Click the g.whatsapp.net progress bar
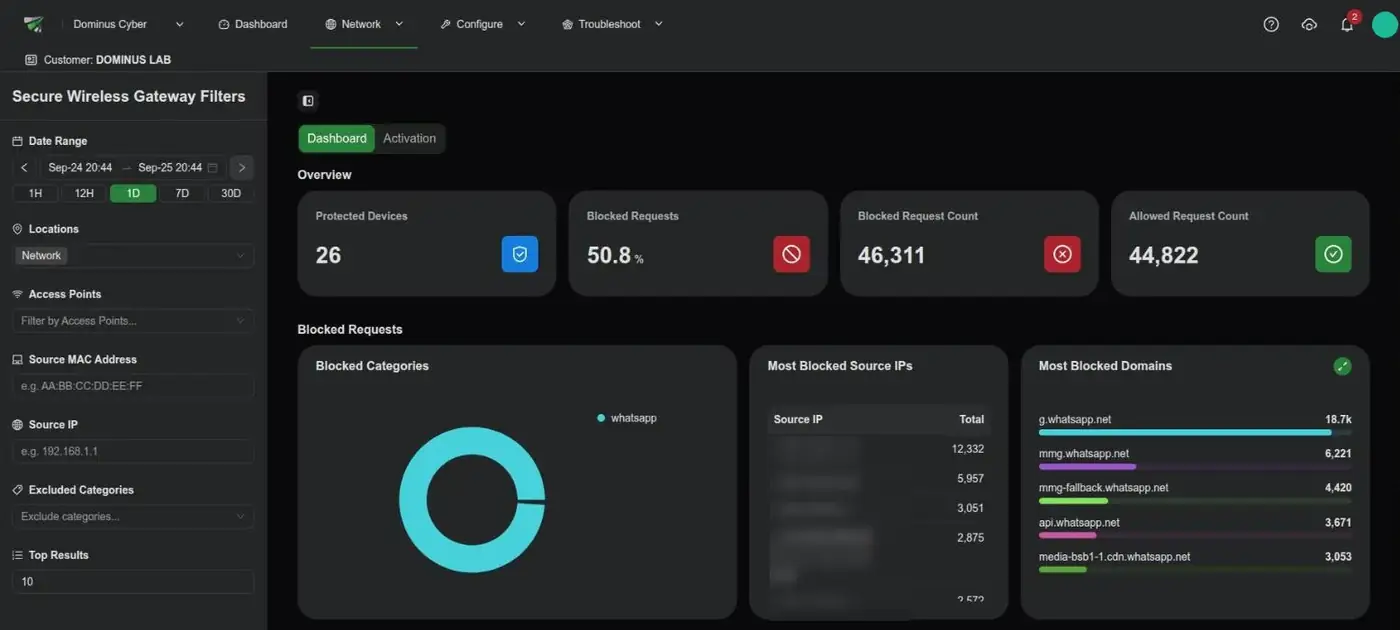1400x630 pixels. click(x=1195, y=432)
